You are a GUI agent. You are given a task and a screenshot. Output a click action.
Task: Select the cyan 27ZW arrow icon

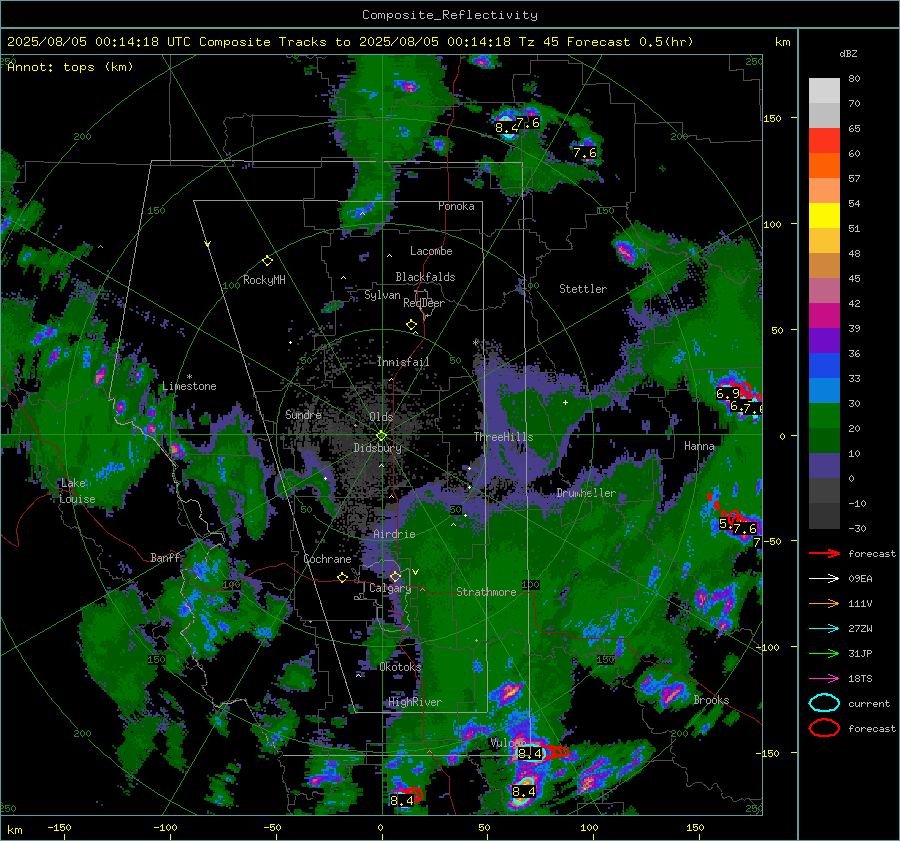824,629
